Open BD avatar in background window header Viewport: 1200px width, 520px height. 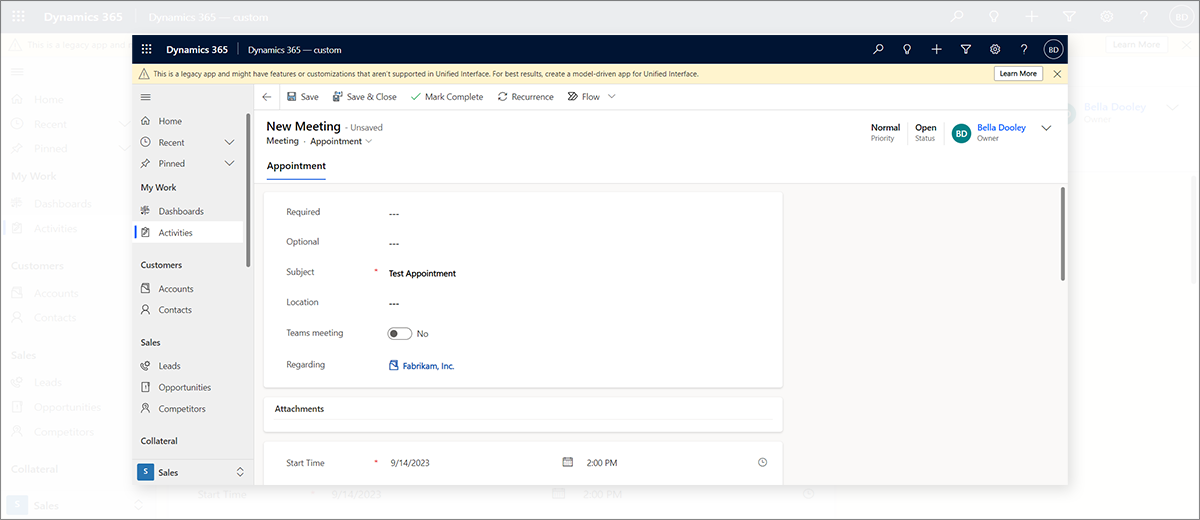(1181, 16)
